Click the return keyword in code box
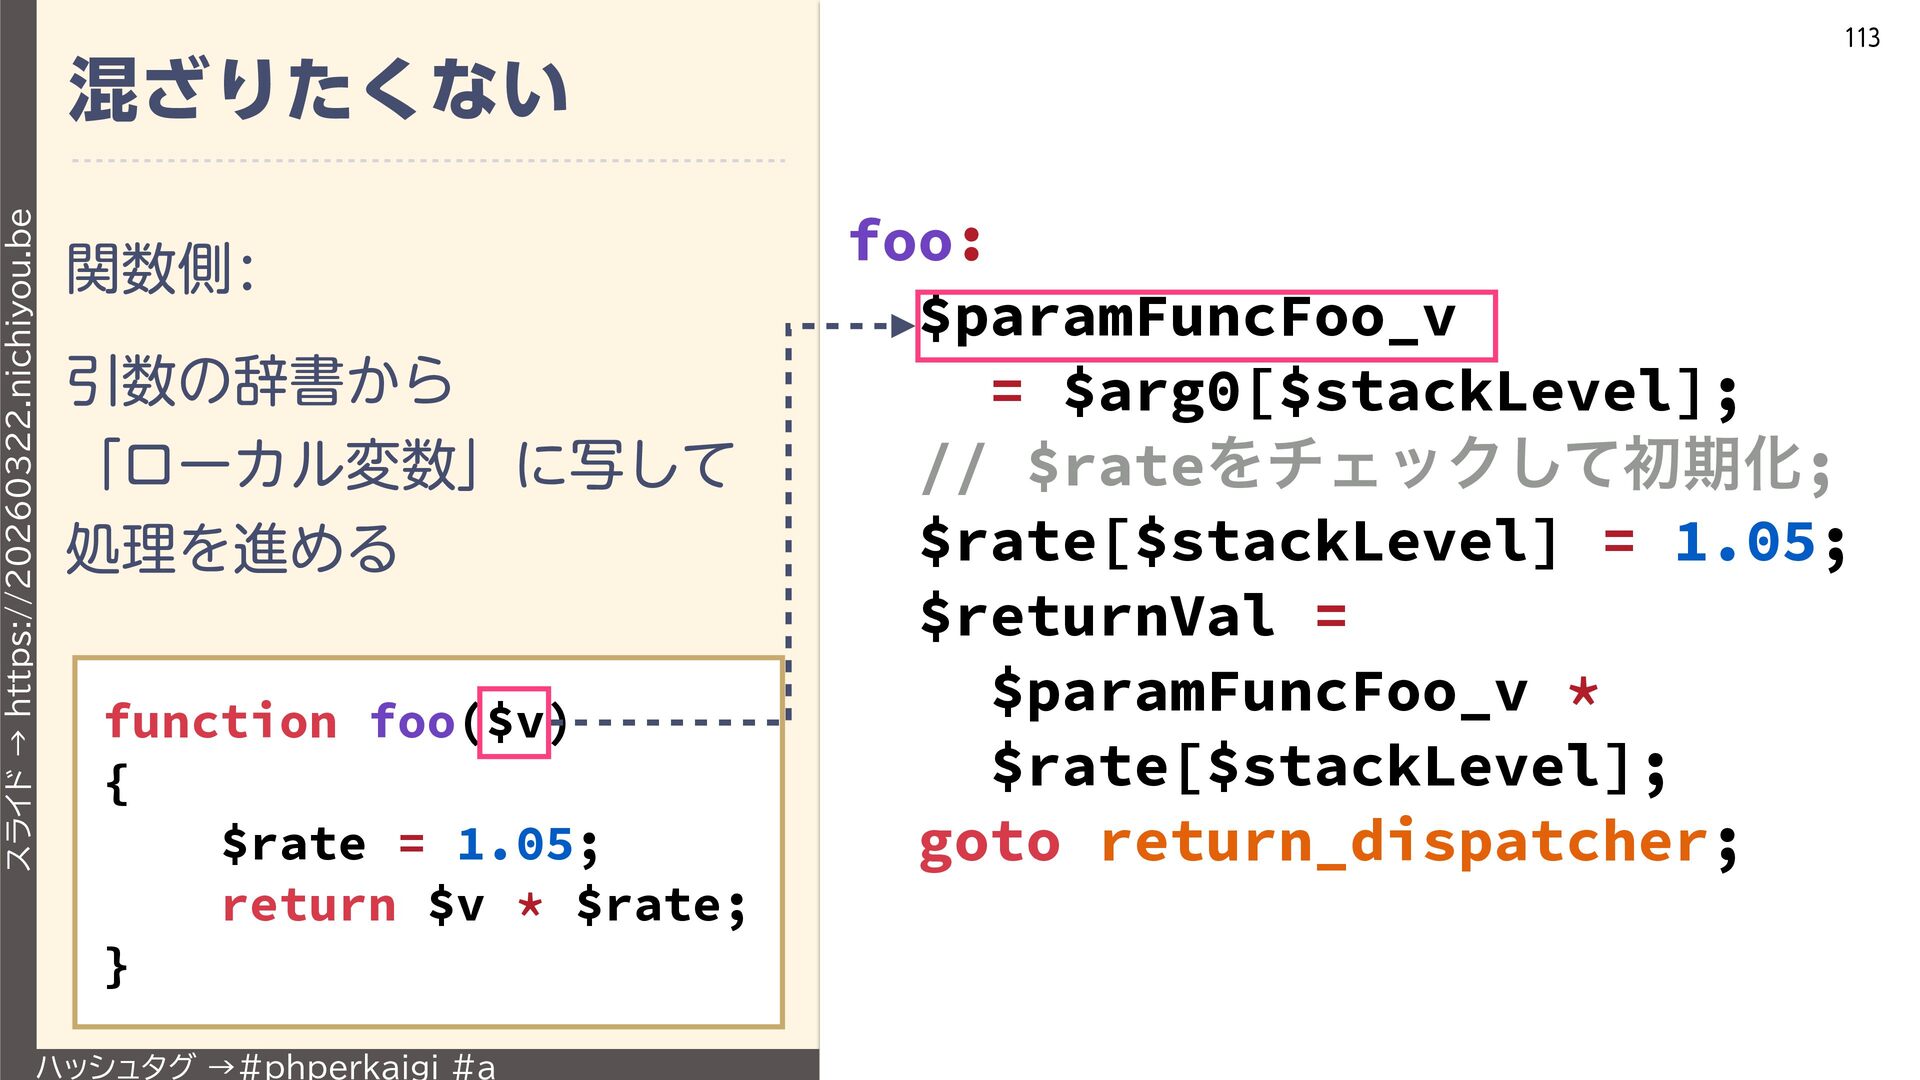Image resolution: width=1920 pixels, height=1080 pixels. [309, 906]
